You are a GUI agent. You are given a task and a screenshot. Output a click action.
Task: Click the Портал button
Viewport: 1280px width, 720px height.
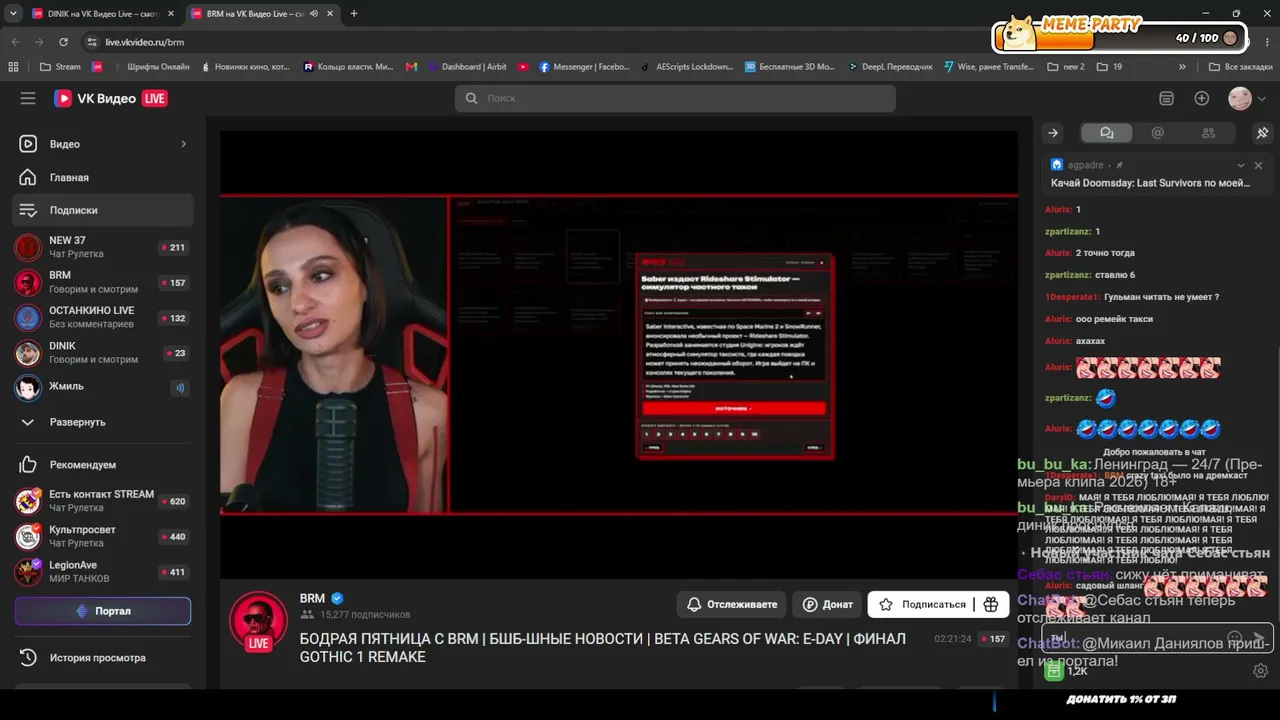102,611
